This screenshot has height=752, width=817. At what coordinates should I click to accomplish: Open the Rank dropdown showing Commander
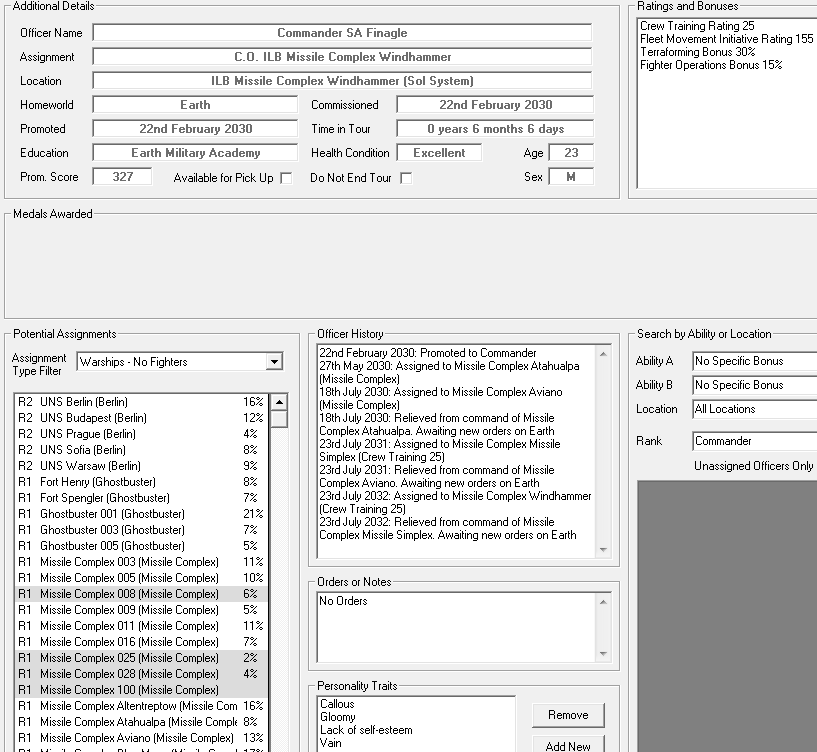[x=754, y=441]
